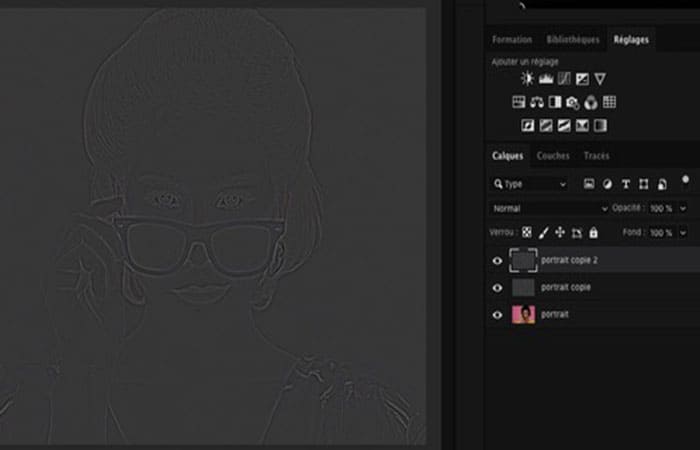Add an Exposure adjustment (plus/minus icon)

(582, 79)
